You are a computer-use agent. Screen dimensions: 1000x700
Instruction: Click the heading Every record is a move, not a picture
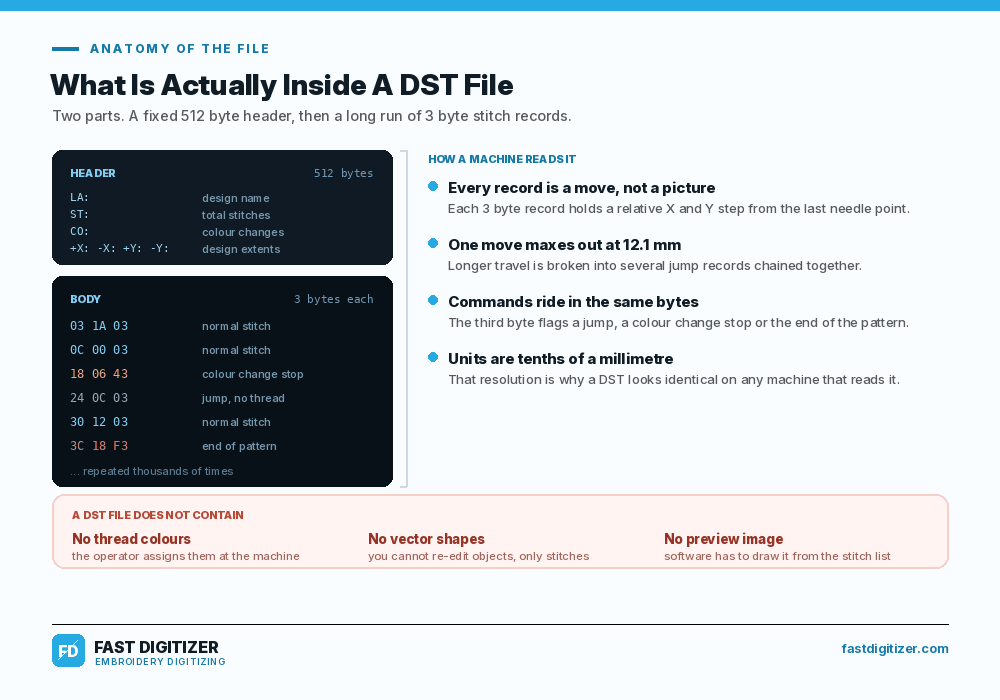(582, 188)
